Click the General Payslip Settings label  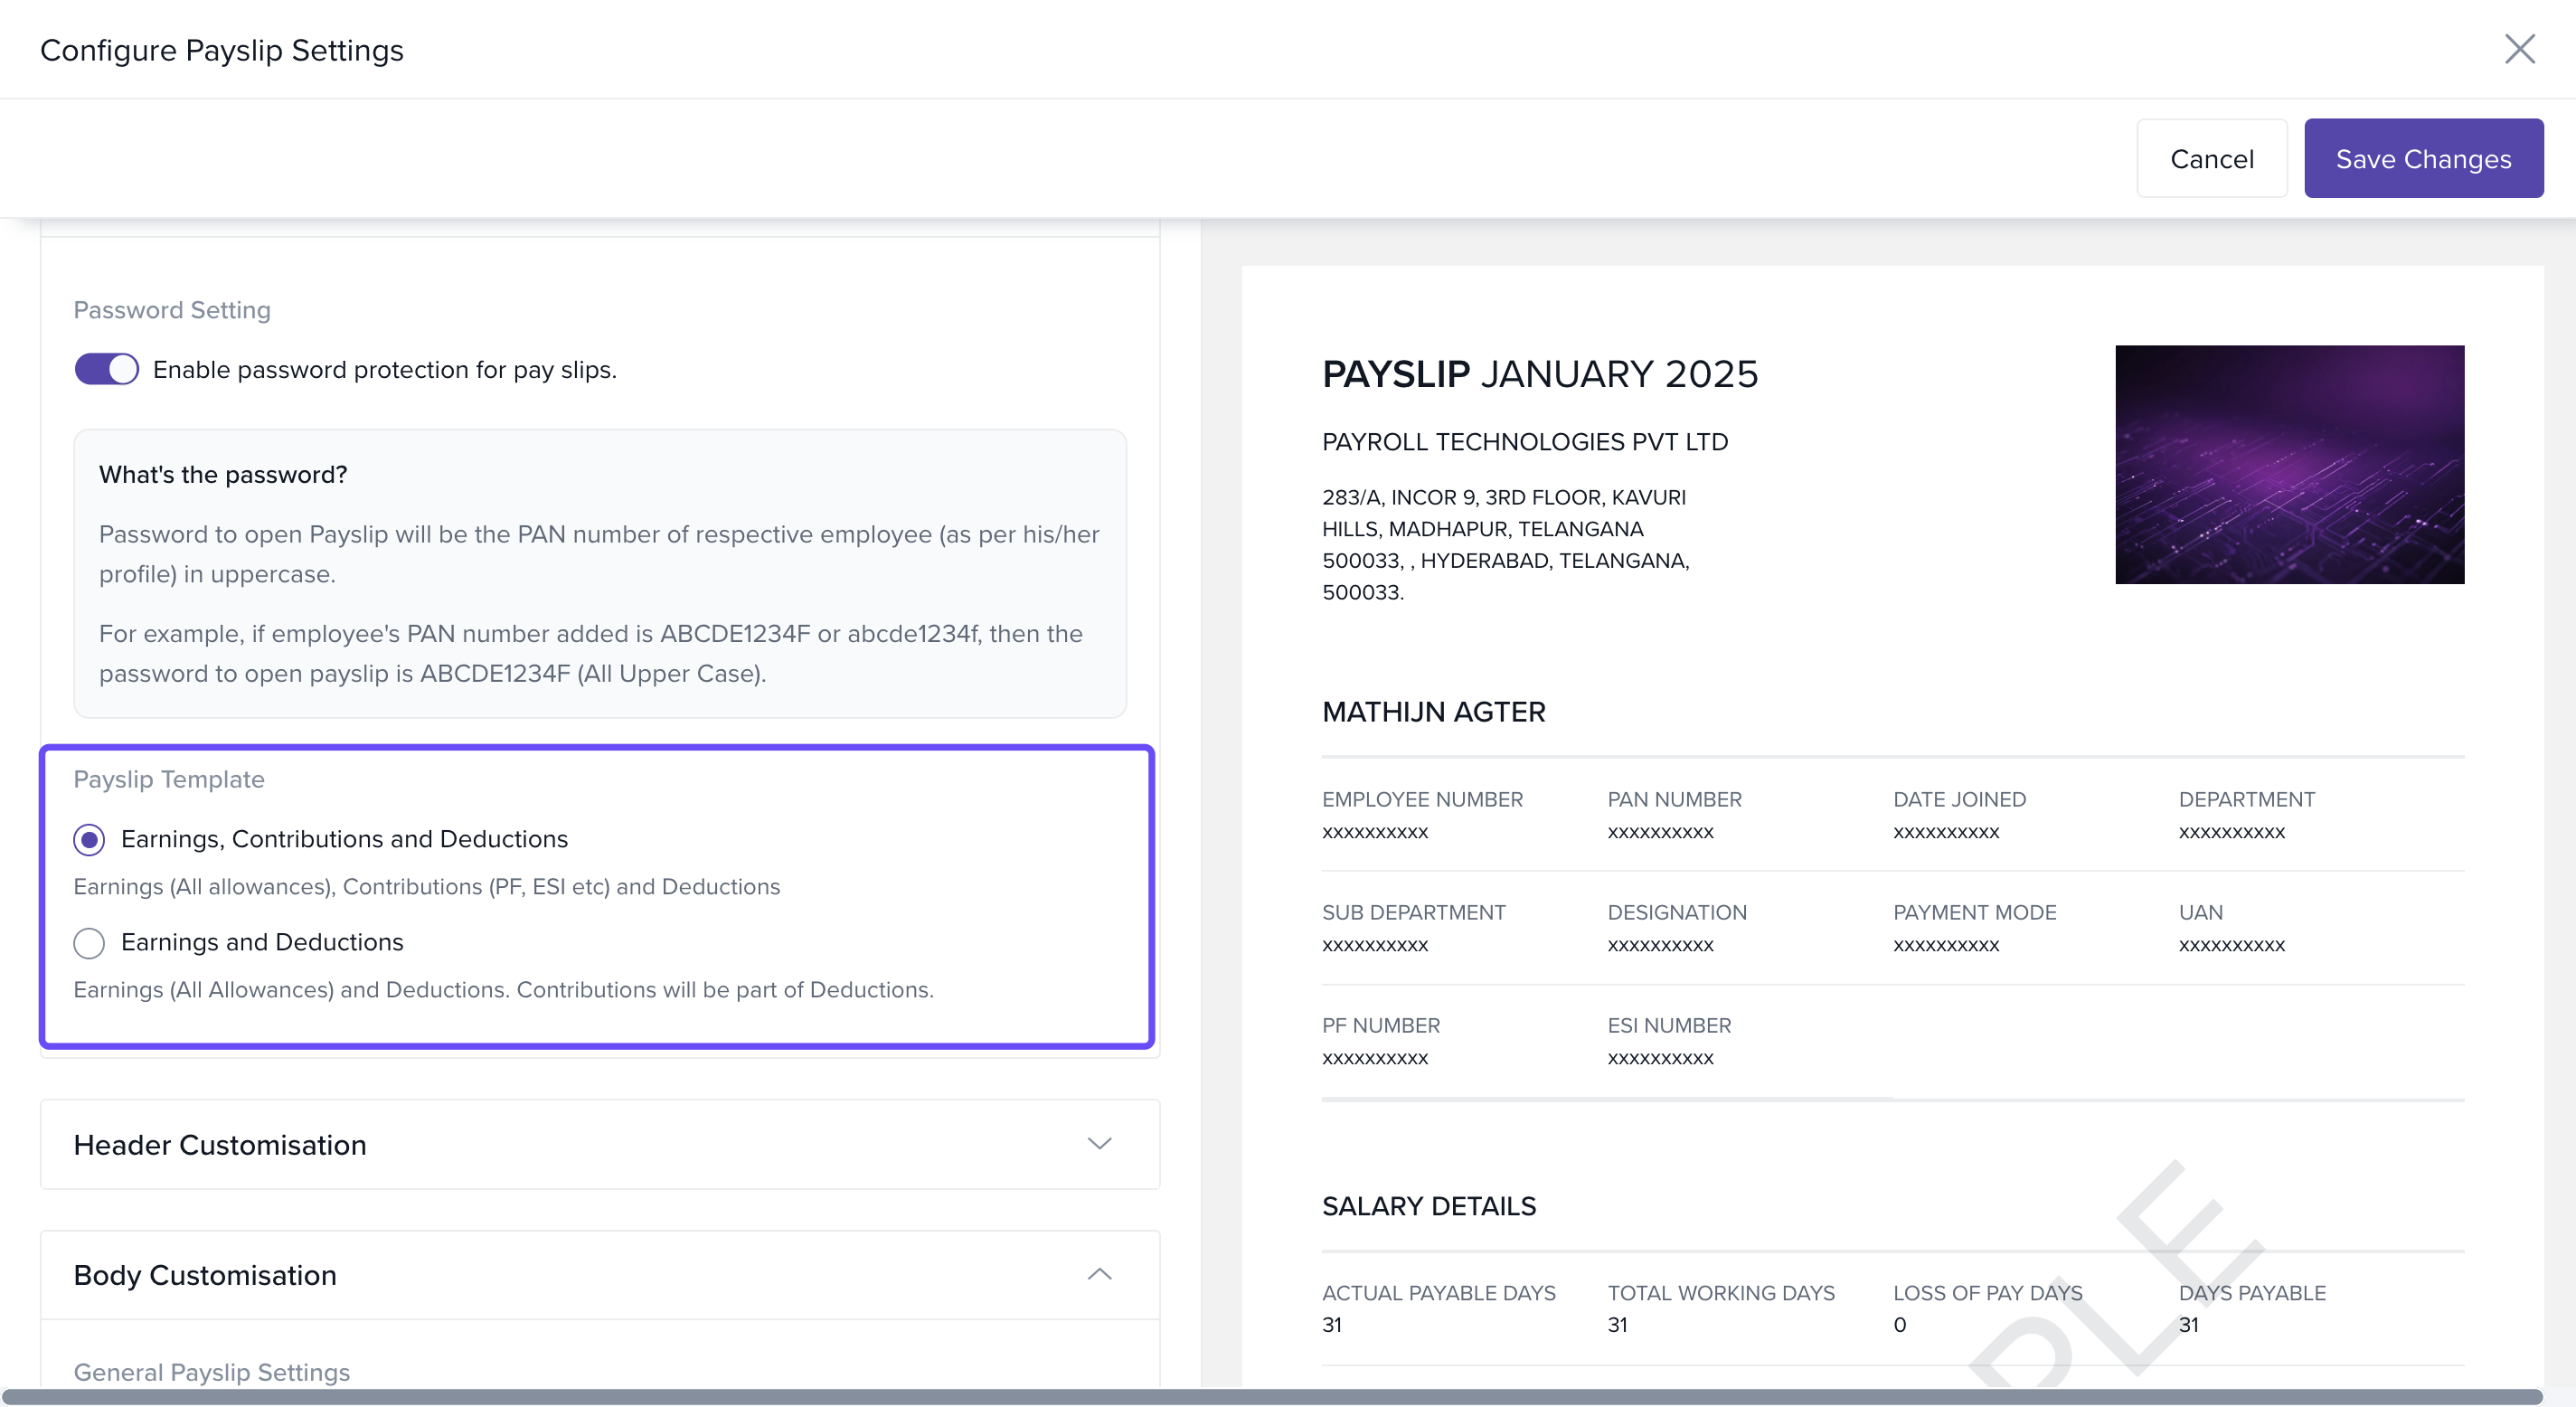coord(212,1372)
